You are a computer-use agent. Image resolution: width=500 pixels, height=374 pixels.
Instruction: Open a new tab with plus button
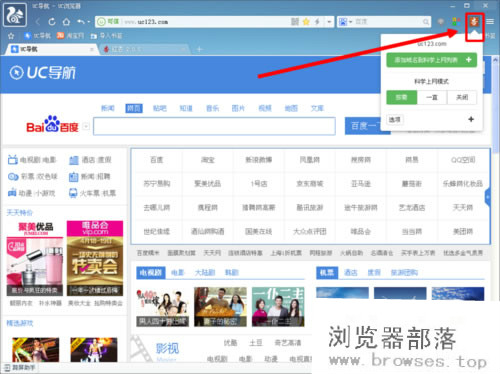click(199, 49)
